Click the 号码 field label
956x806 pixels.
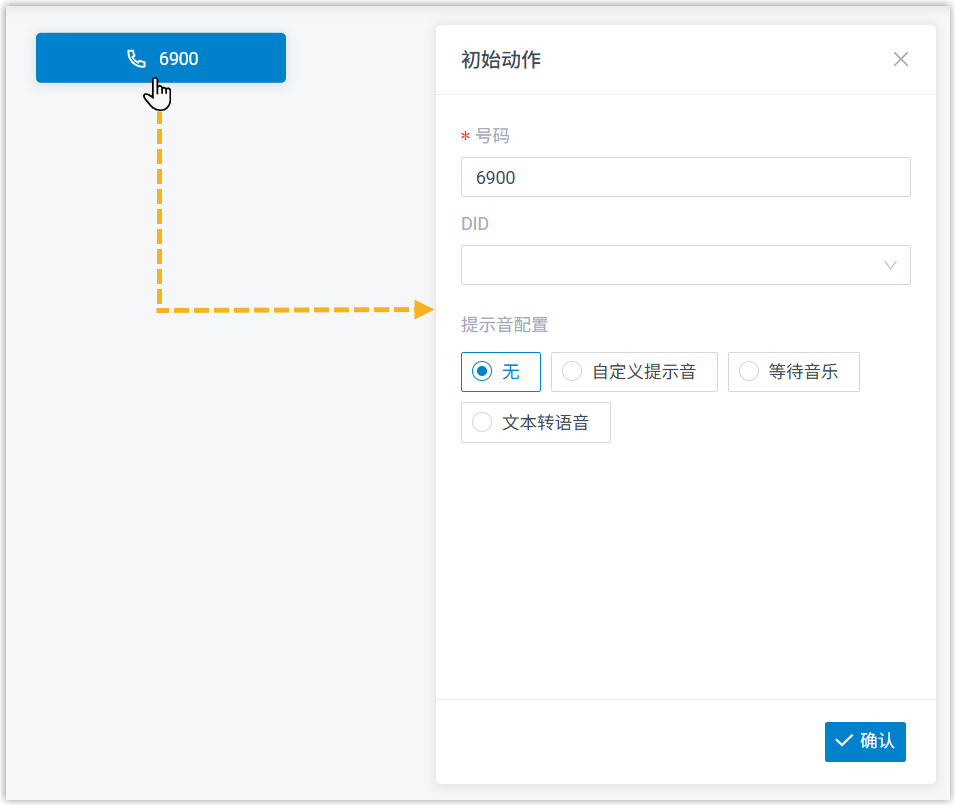pyautogui.click(x=492, y=136)
